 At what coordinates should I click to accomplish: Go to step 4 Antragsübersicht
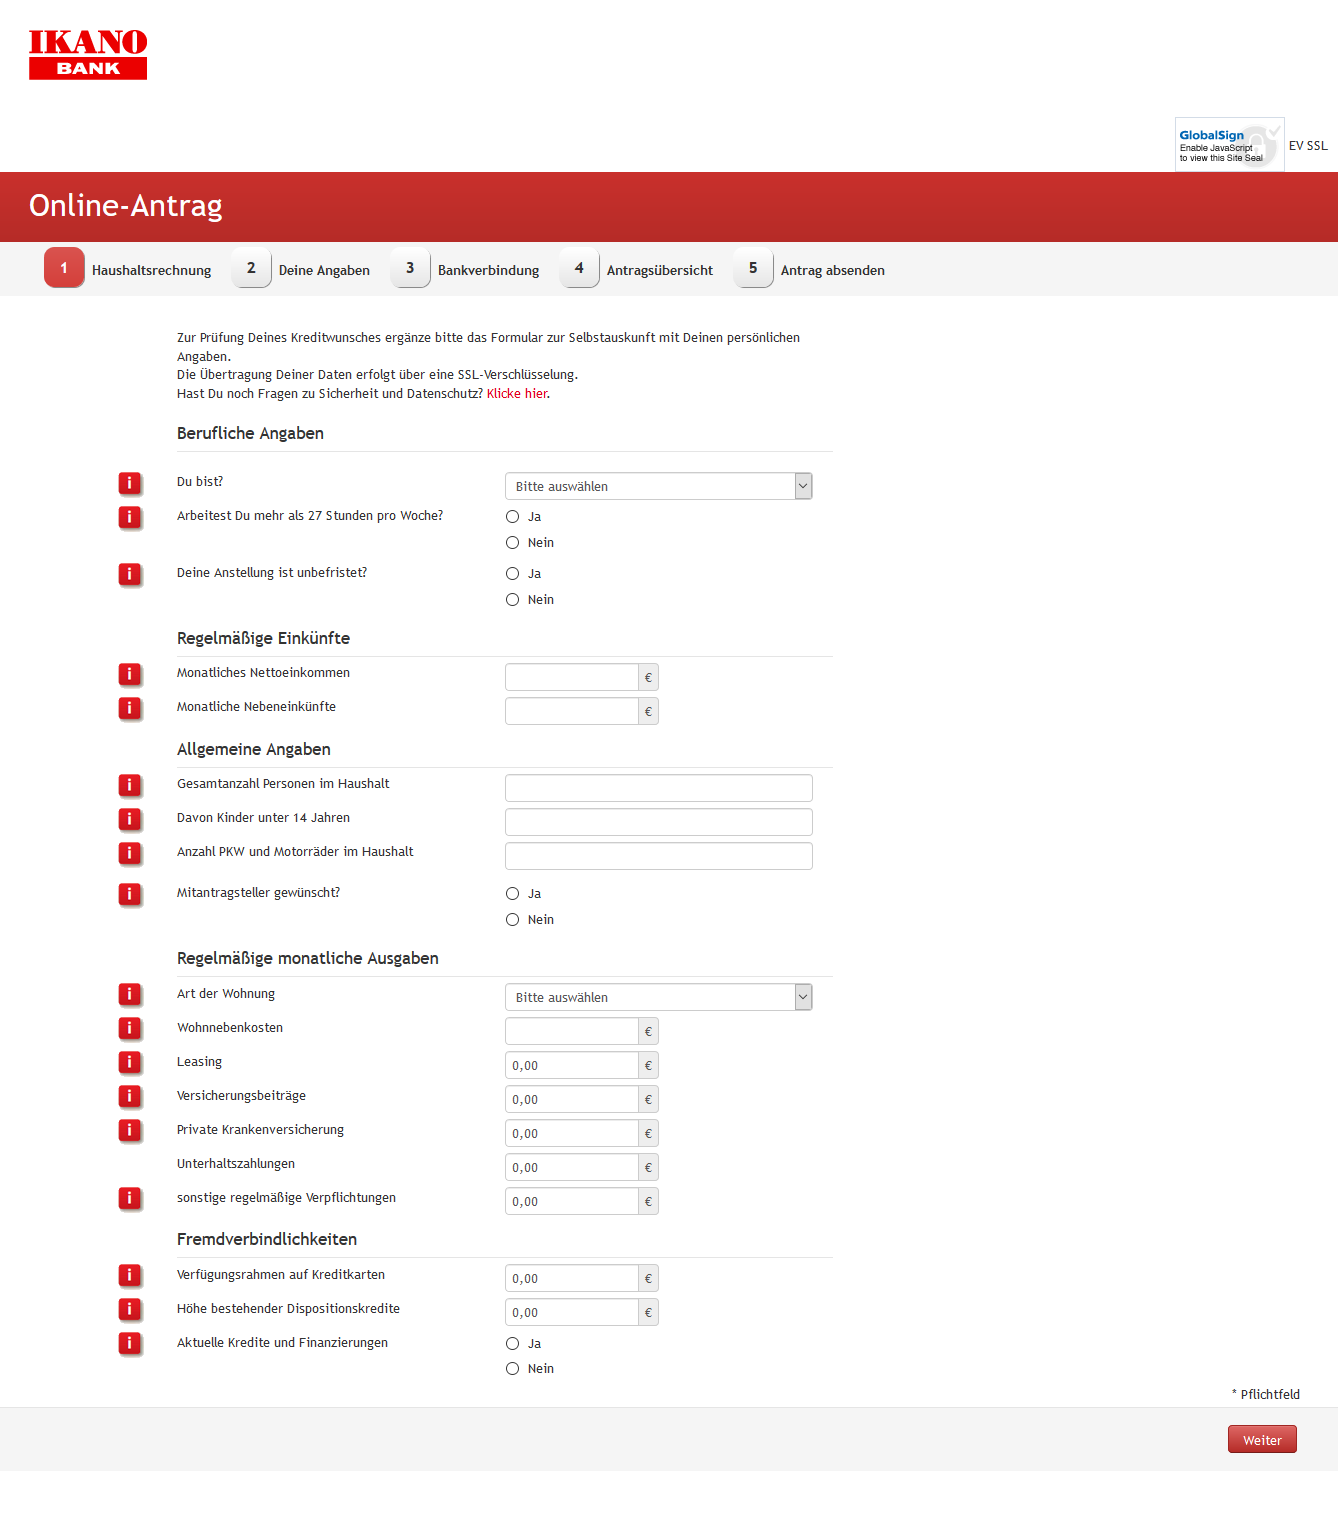pos(637,269)
